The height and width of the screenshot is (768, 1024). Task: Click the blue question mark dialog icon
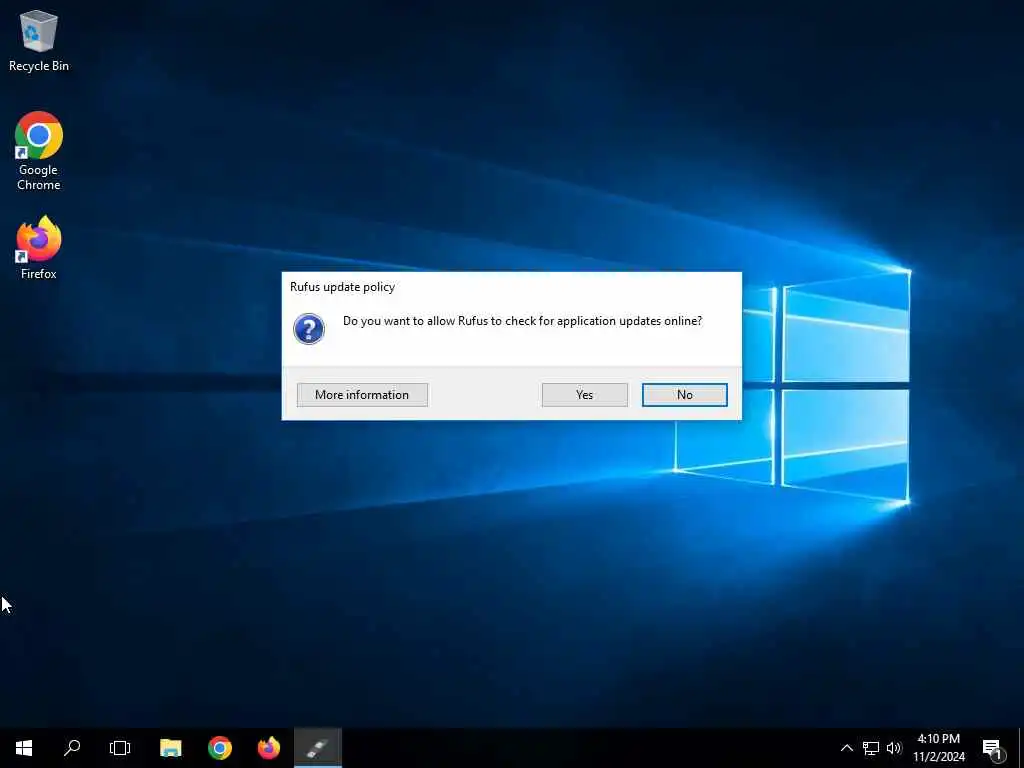coord(309,328)
